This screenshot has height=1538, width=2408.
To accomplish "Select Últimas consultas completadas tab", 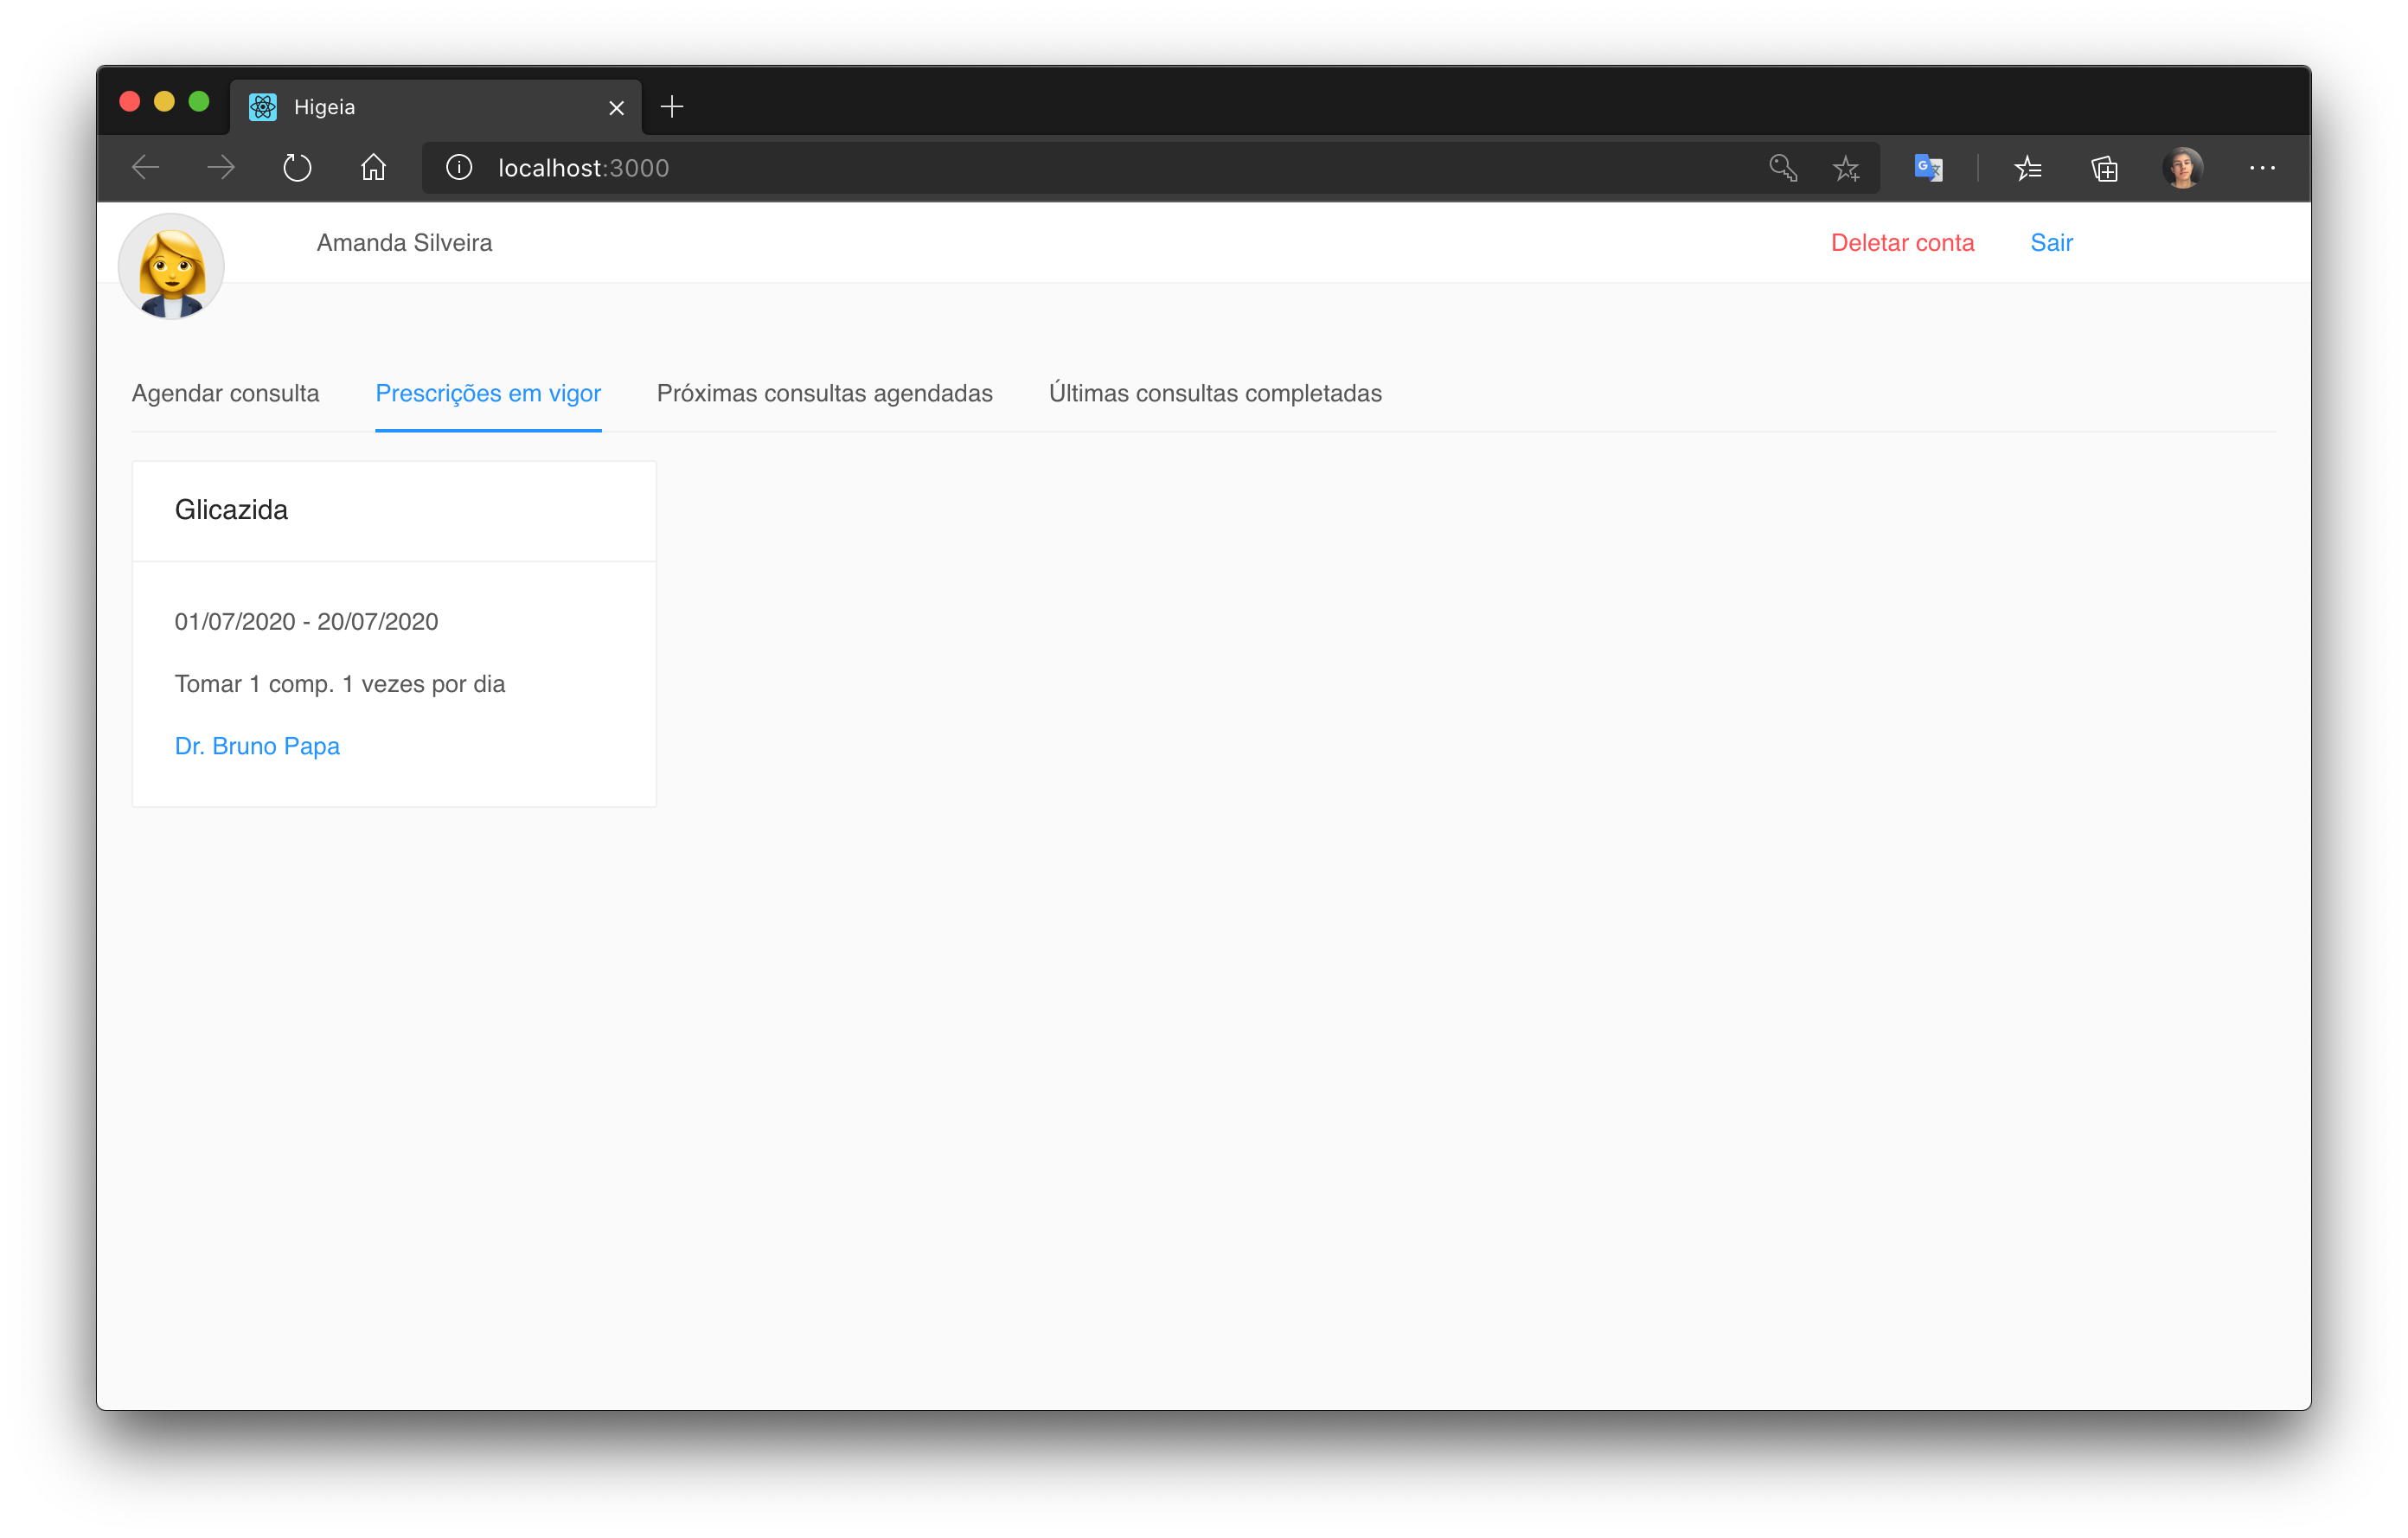I will coord(1214,393).
